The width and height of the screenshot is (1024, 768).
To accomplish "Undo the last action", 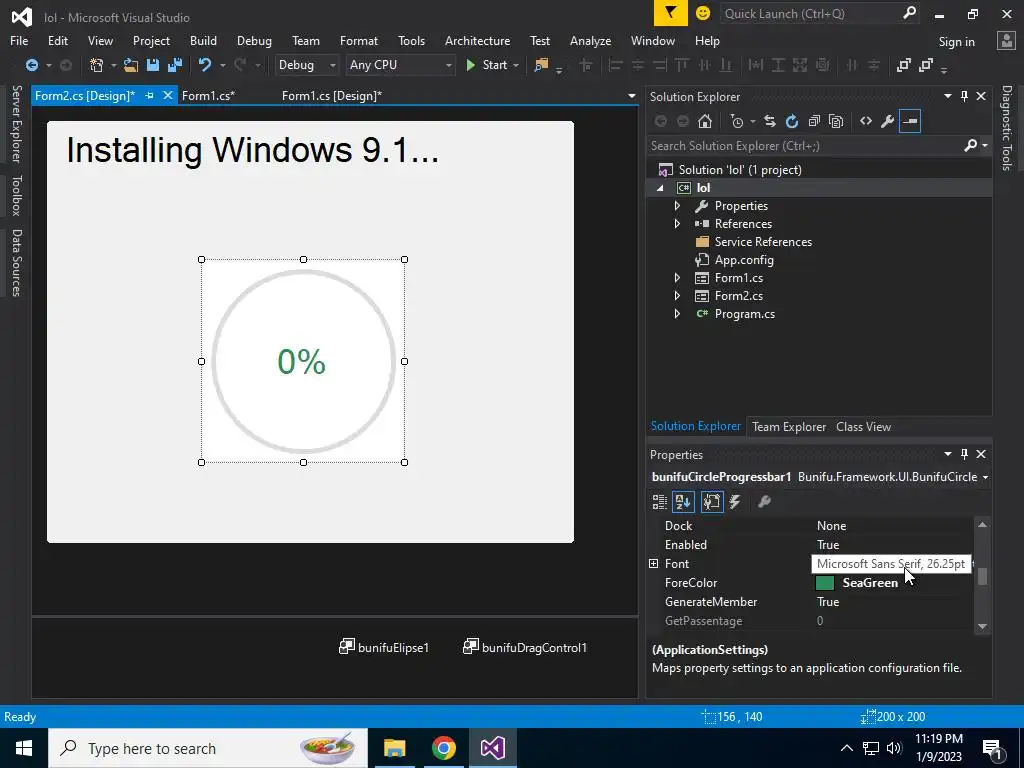I will [205, 65].
